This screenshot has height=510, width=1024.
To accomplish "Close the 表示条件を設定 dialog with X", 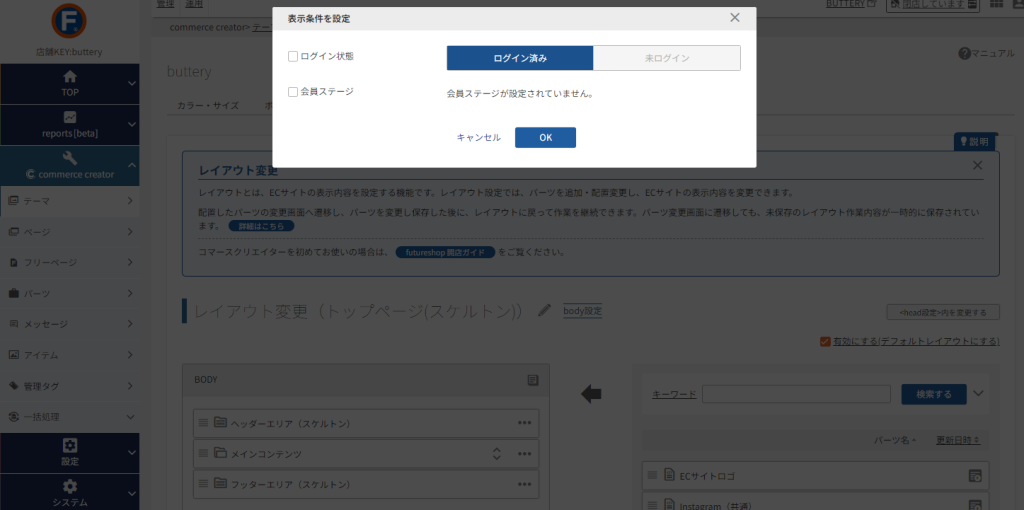I will (x=735, y=18).
